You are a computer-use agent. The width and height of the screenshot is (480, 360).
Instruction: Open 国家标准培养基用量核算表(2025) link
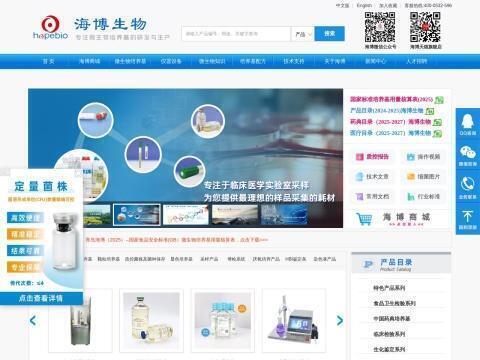tap(391, 99)
